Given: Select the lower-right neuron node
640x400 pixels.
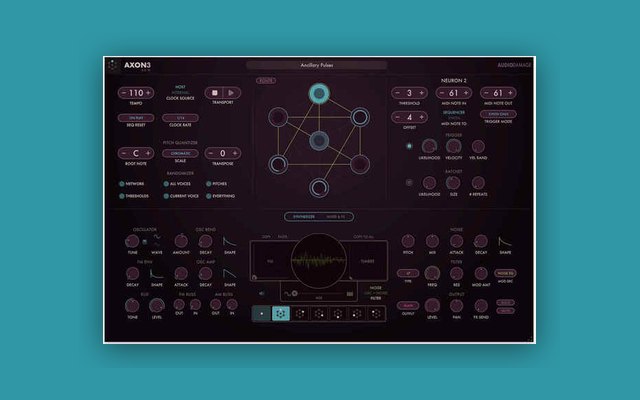Looking at the screenshot, I should 360,164.
